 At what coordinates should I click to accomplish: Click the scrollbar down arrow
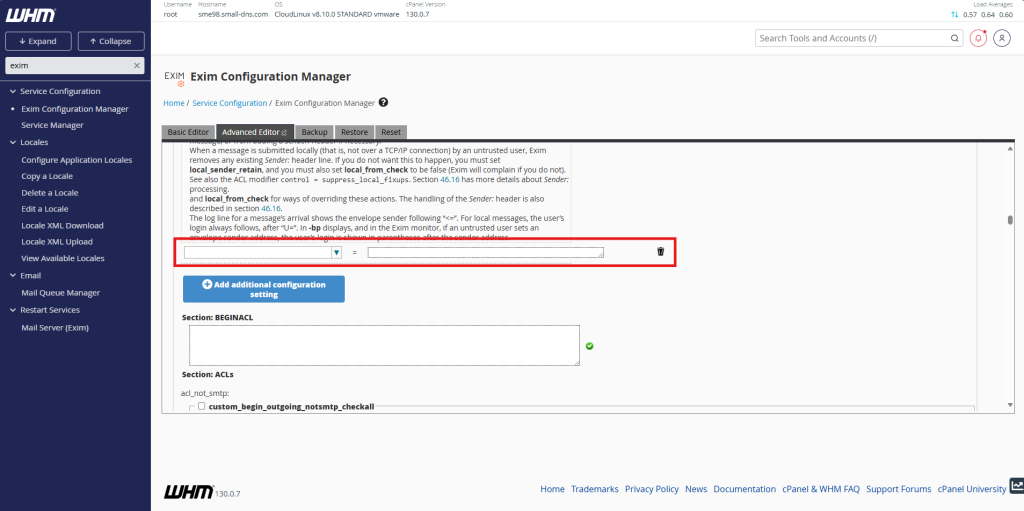pyautogui.click(x=1010, y=405)
